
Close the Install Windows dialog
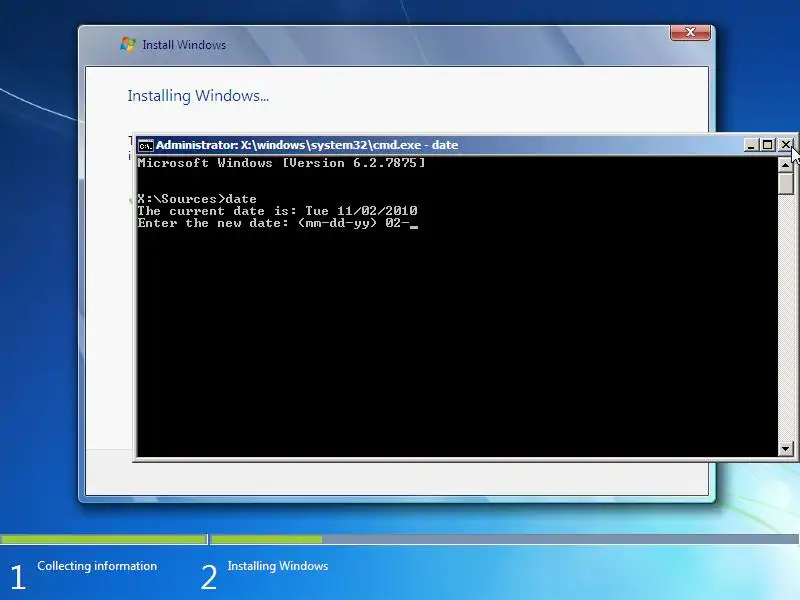point(690,32)
